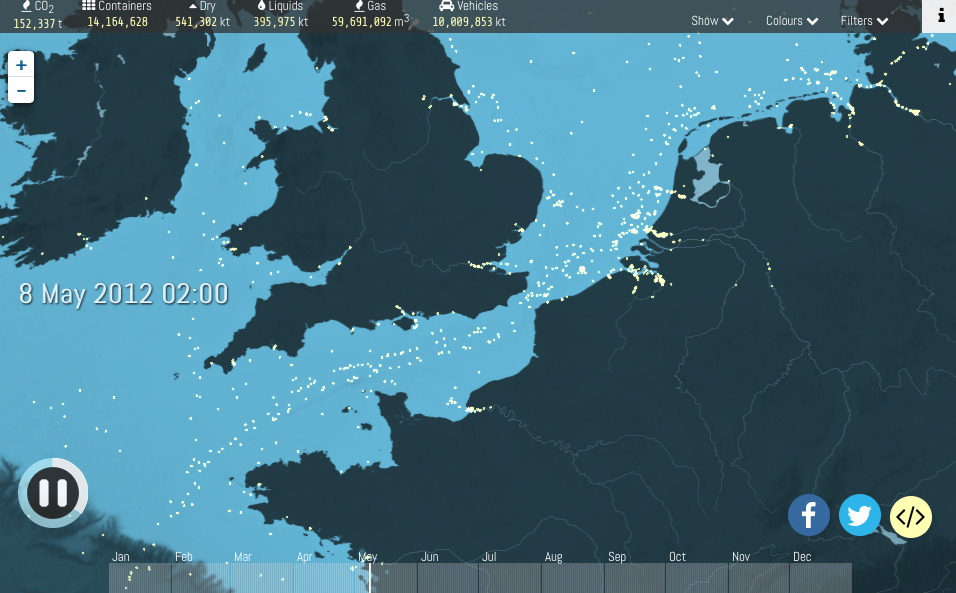Click the Gas cargo counter
Image resolution: width=956 pixels, height=593 pixels.
pos(370,14)
